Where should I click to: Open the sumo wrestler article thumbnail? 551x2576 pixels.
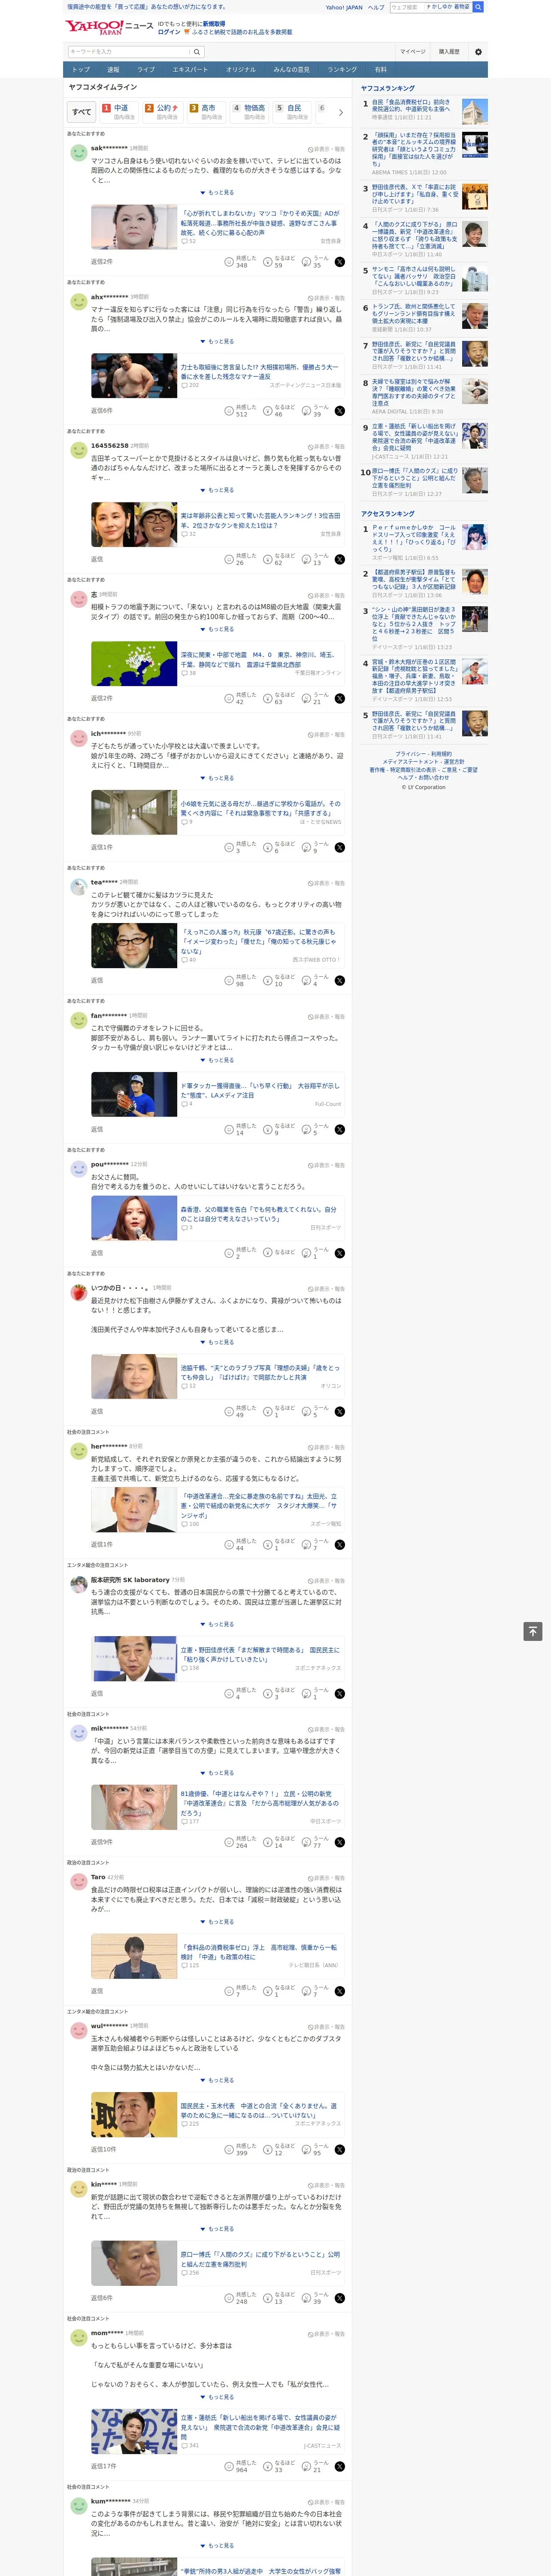134,376
